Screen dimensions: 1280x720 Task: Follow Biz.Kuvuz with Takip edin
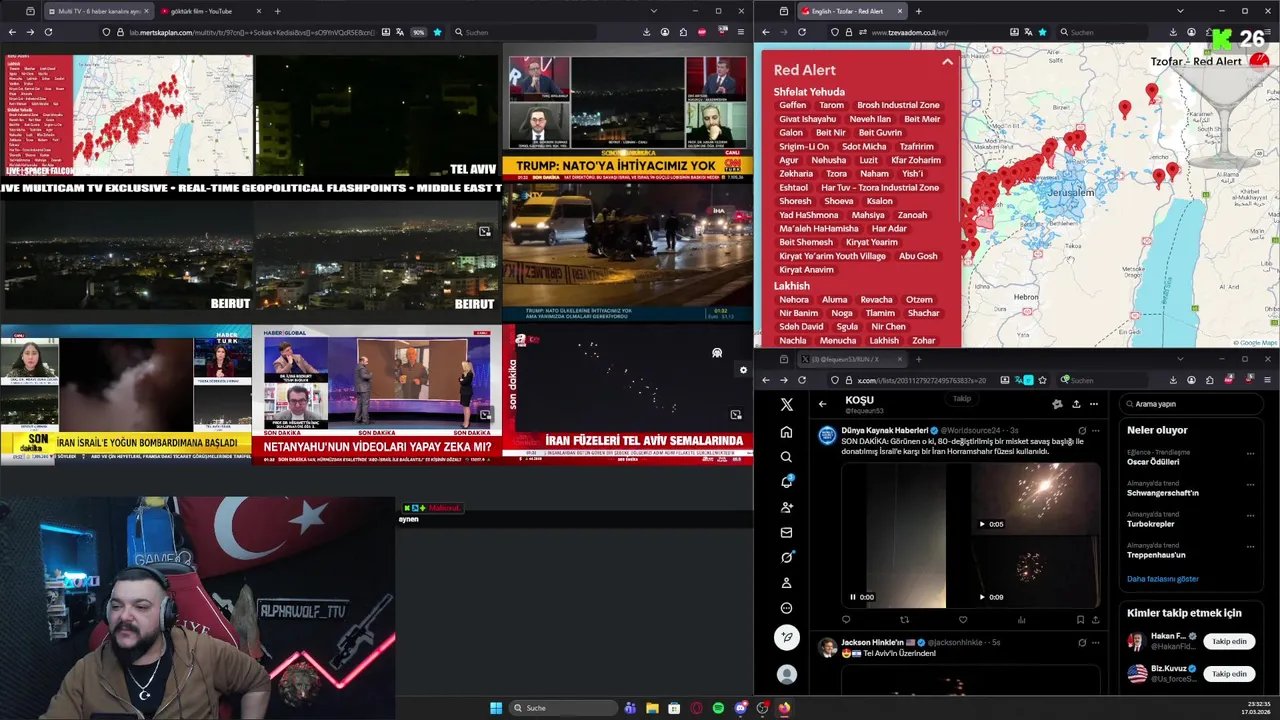pos(1229,674)
